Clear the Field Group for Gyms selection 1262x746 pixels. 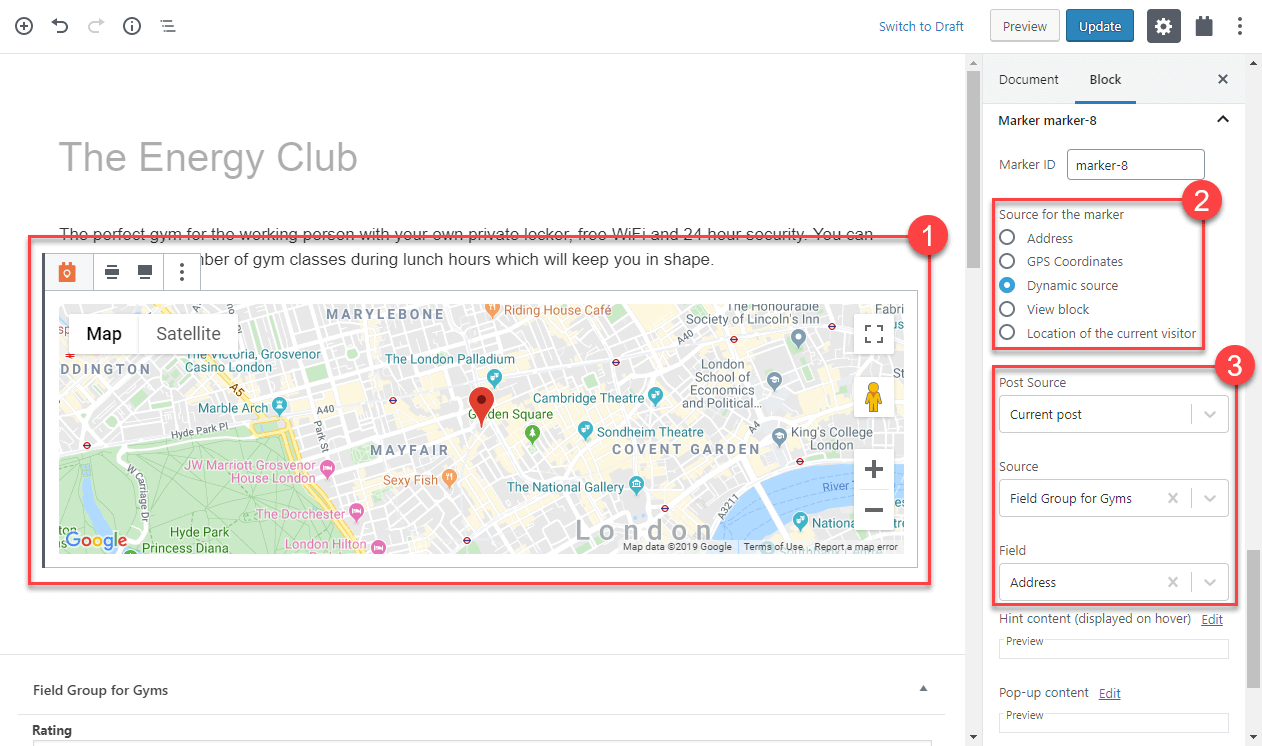(x=1173, y=498)
